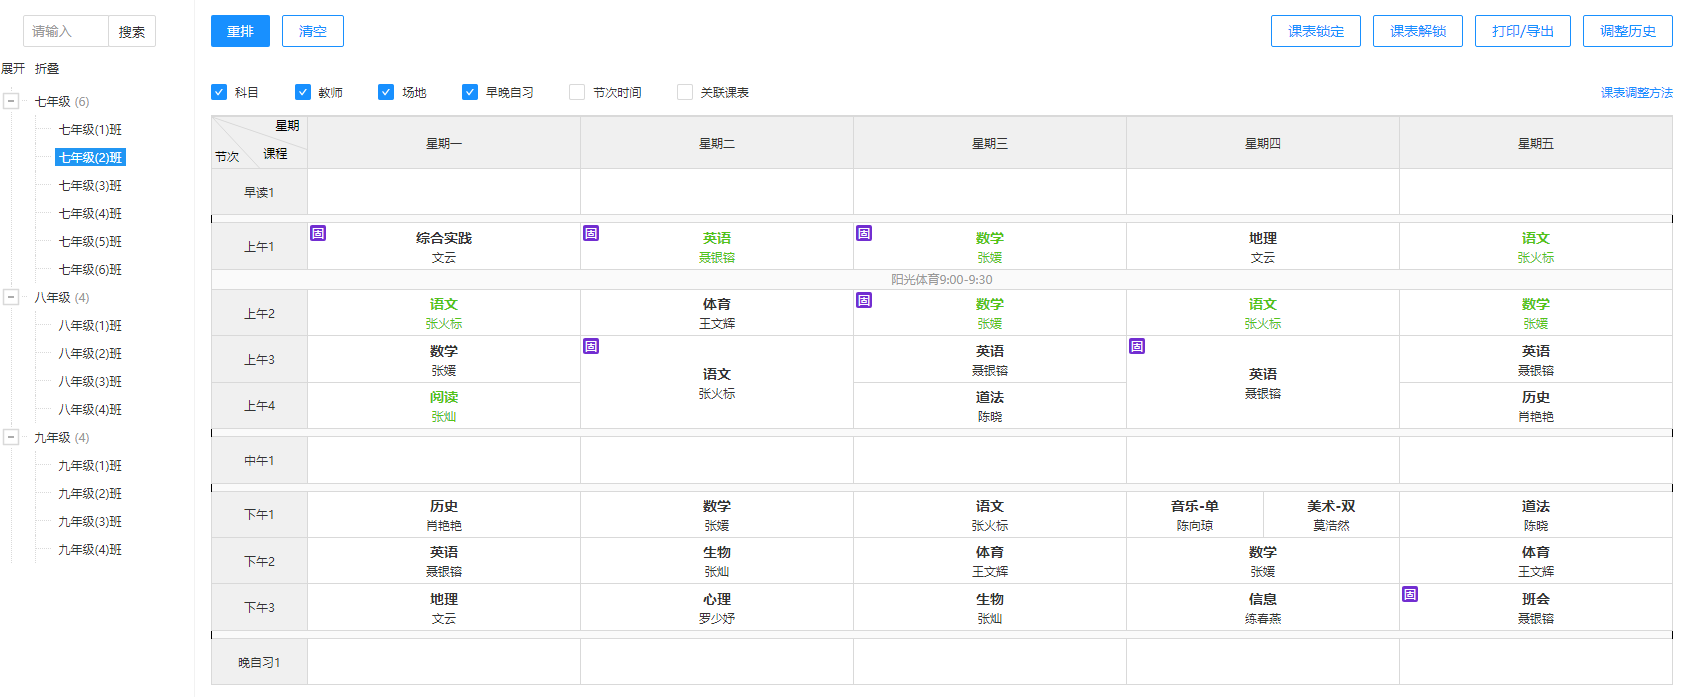
Task: Click the fixed icon on Friday 下午3 班会
Action: click(1410, 594)
